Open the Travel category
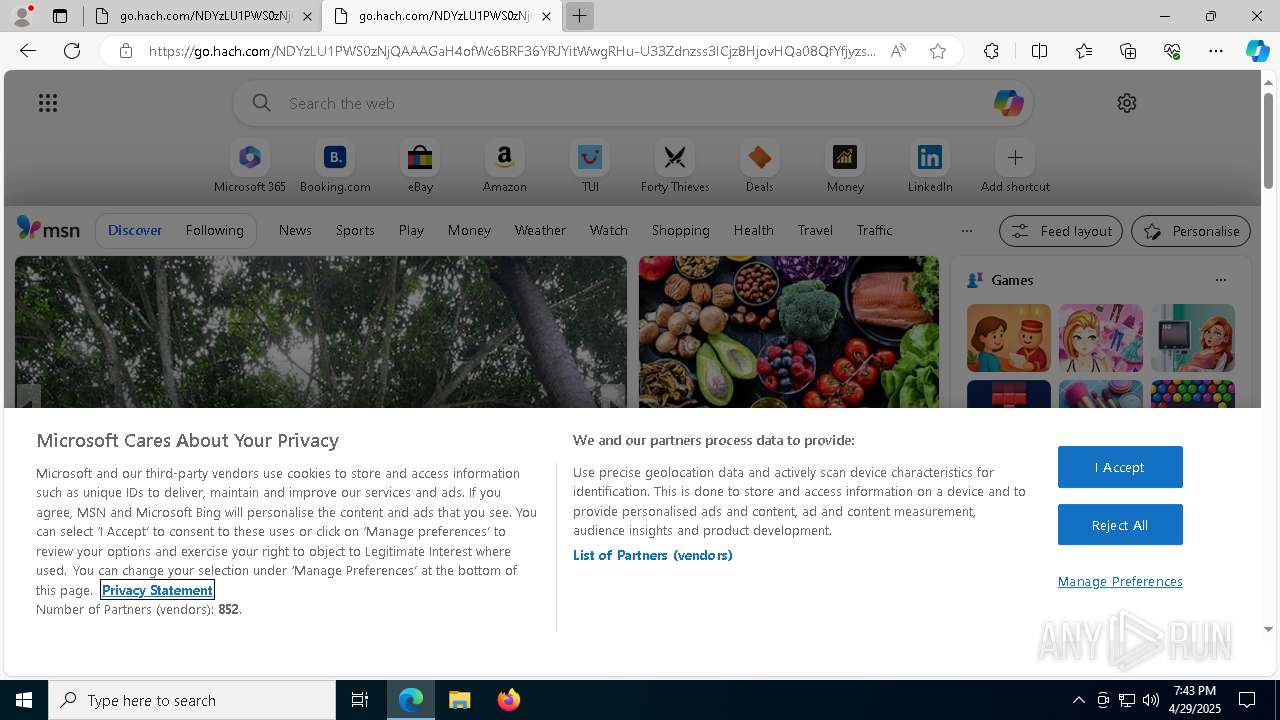 [815, 230]
